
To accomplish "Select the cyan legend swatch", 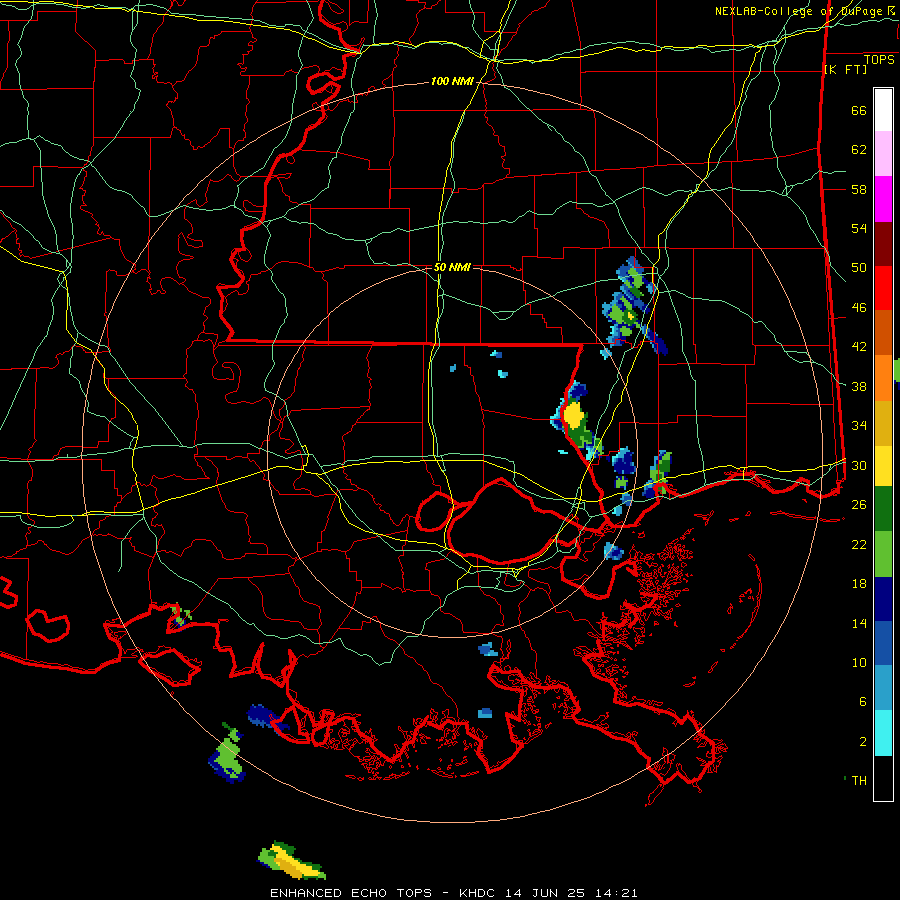I will pyautogui.click(x=883, y=733).
